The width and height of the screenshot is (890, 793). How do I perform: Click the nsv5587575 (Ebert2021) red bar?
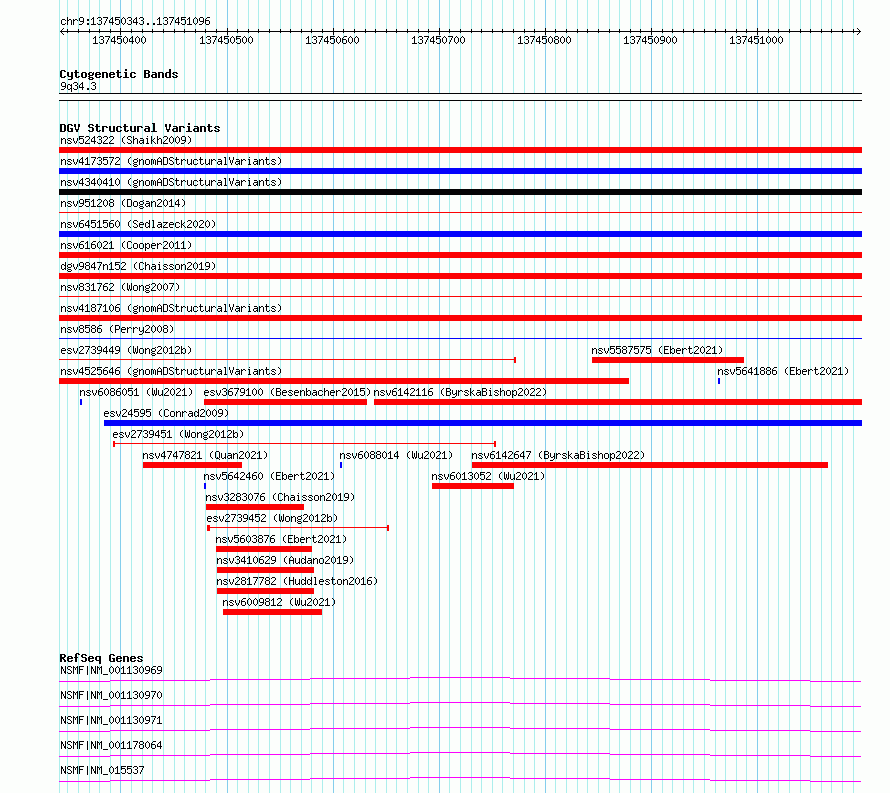pos(668,360)
